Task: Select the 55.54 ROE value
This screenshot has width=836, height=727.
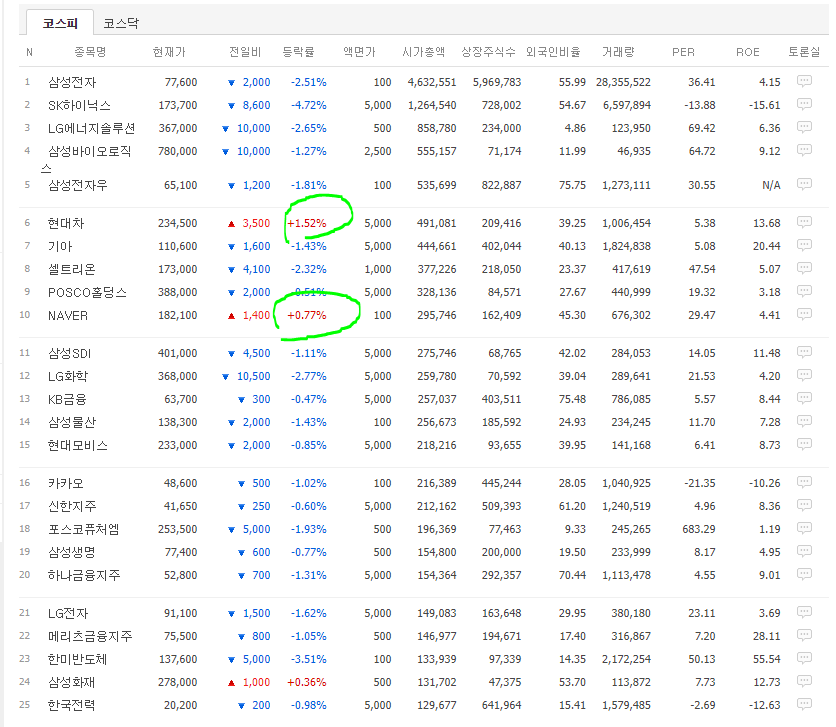Action: [767, 659]
